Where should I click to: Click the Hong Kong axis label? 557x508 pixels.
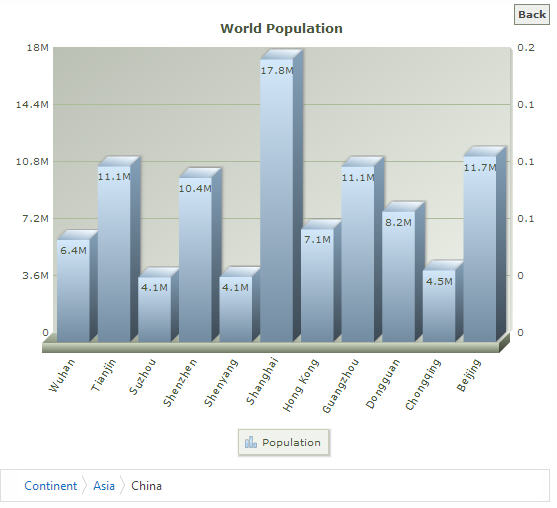[301, 385]
